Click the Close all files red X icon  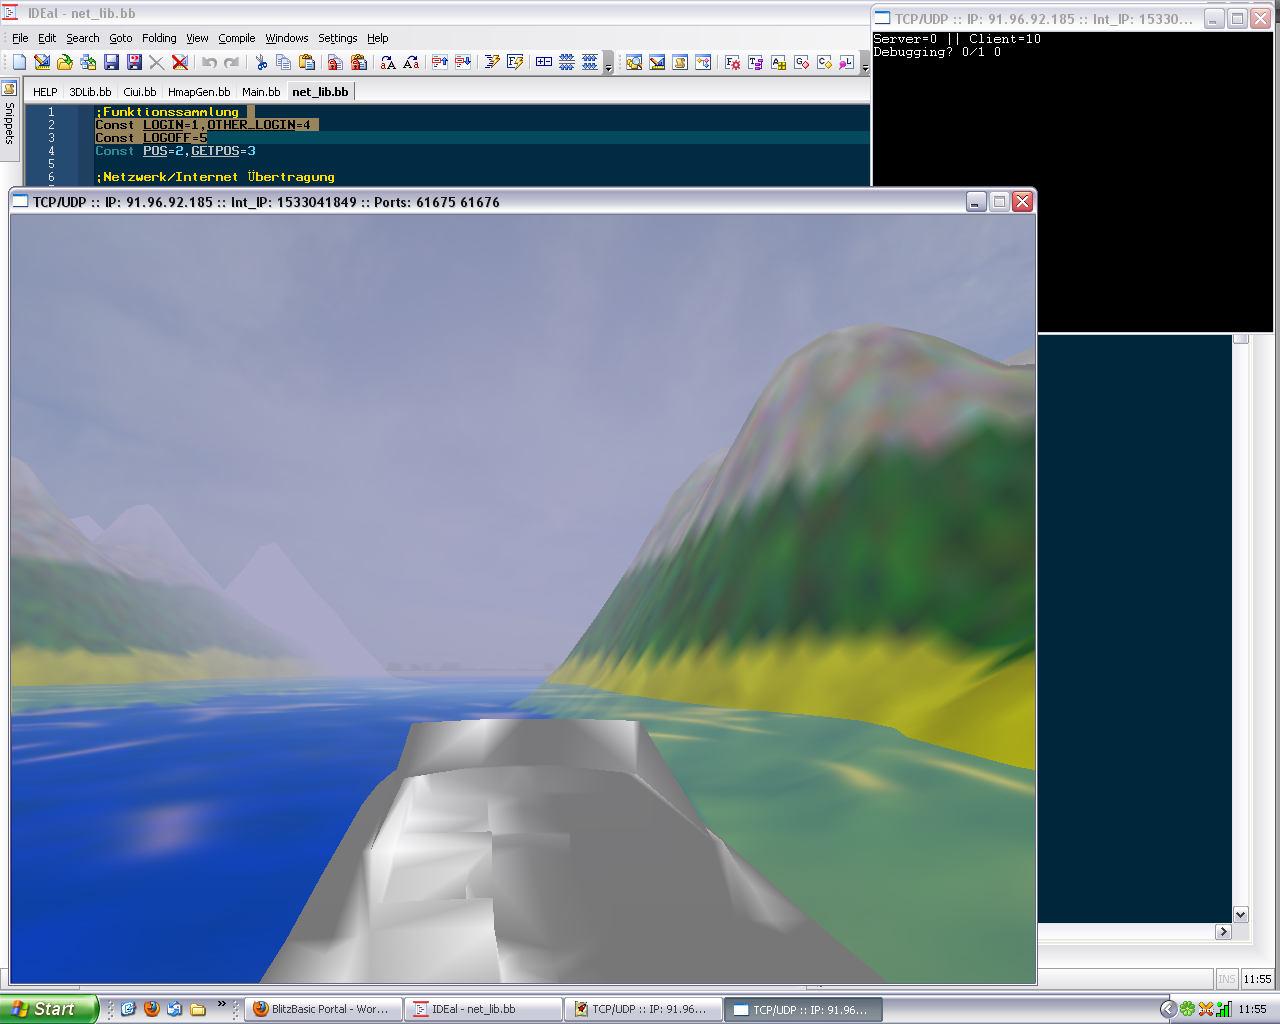click(180, 62)
